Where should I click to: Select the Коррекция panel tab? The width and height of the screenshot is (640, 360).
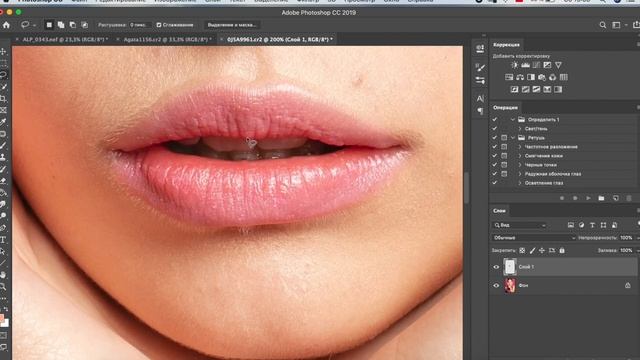pos(506,44)
